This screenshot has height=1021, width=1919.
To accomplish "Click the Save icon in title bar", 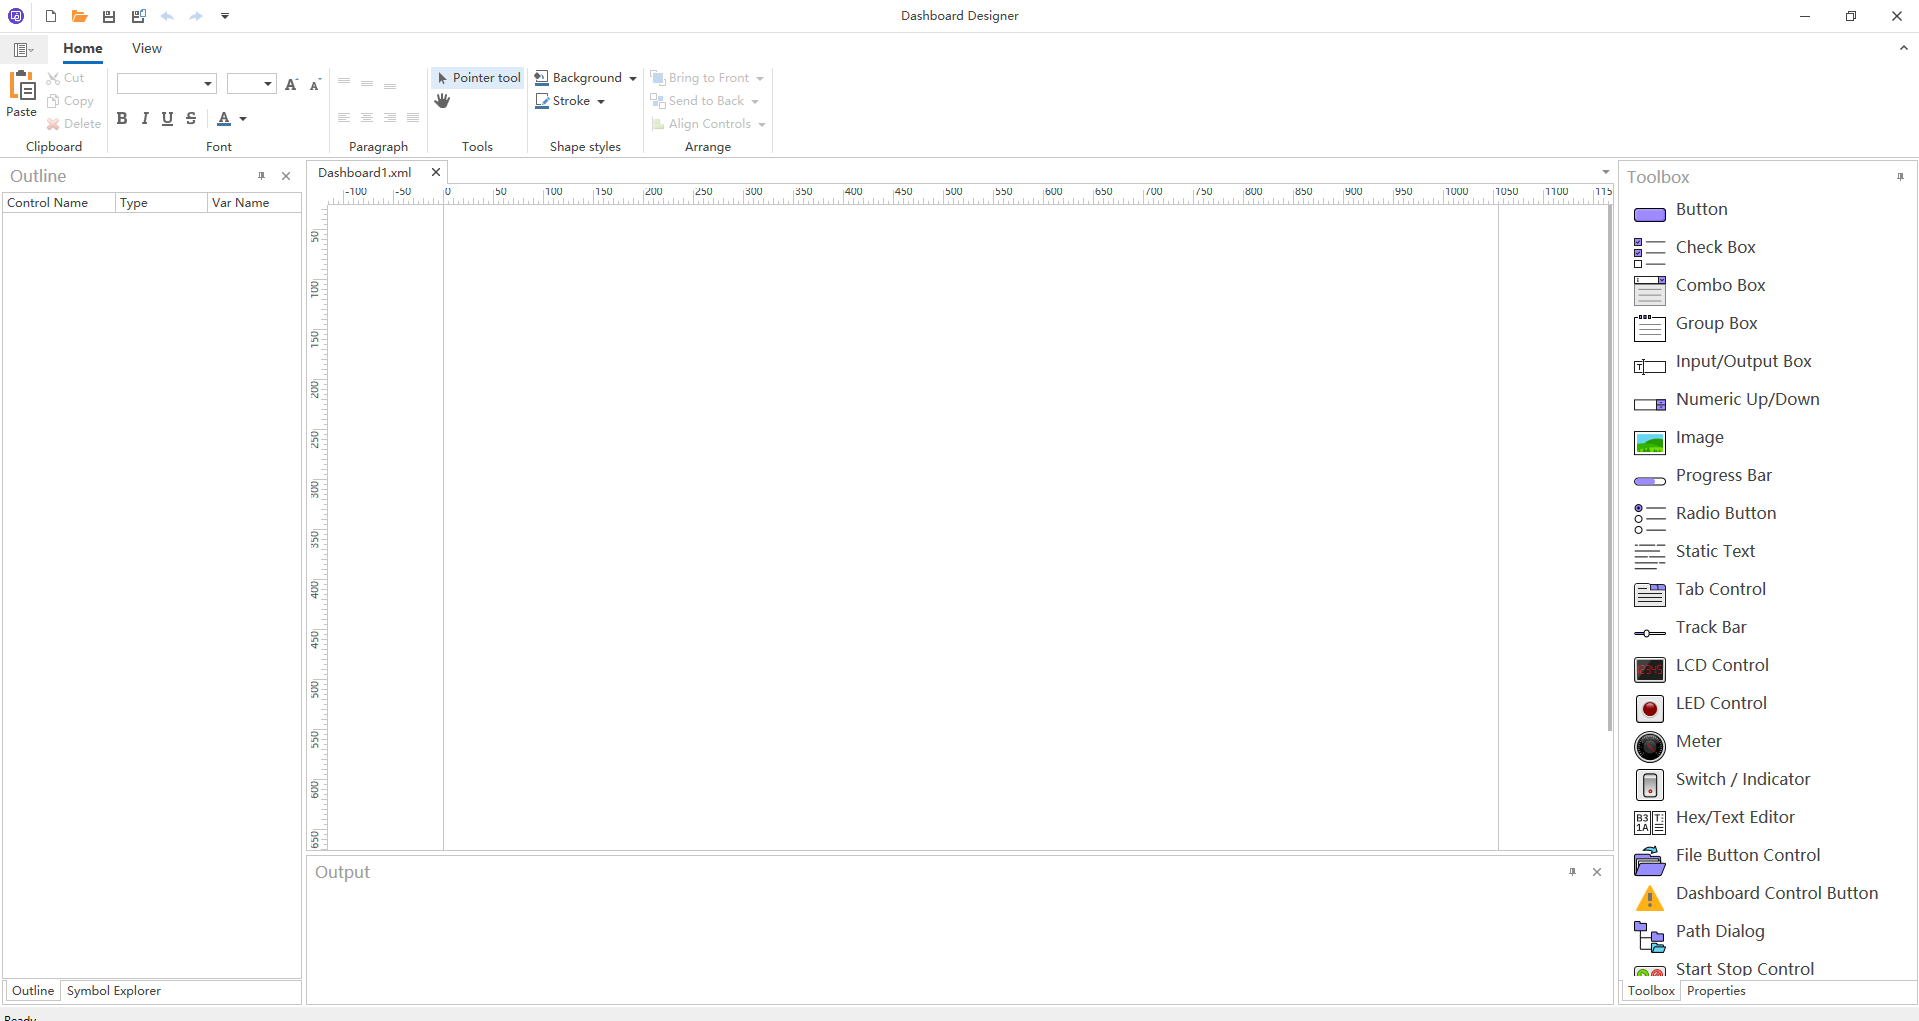I will [109, 16].
